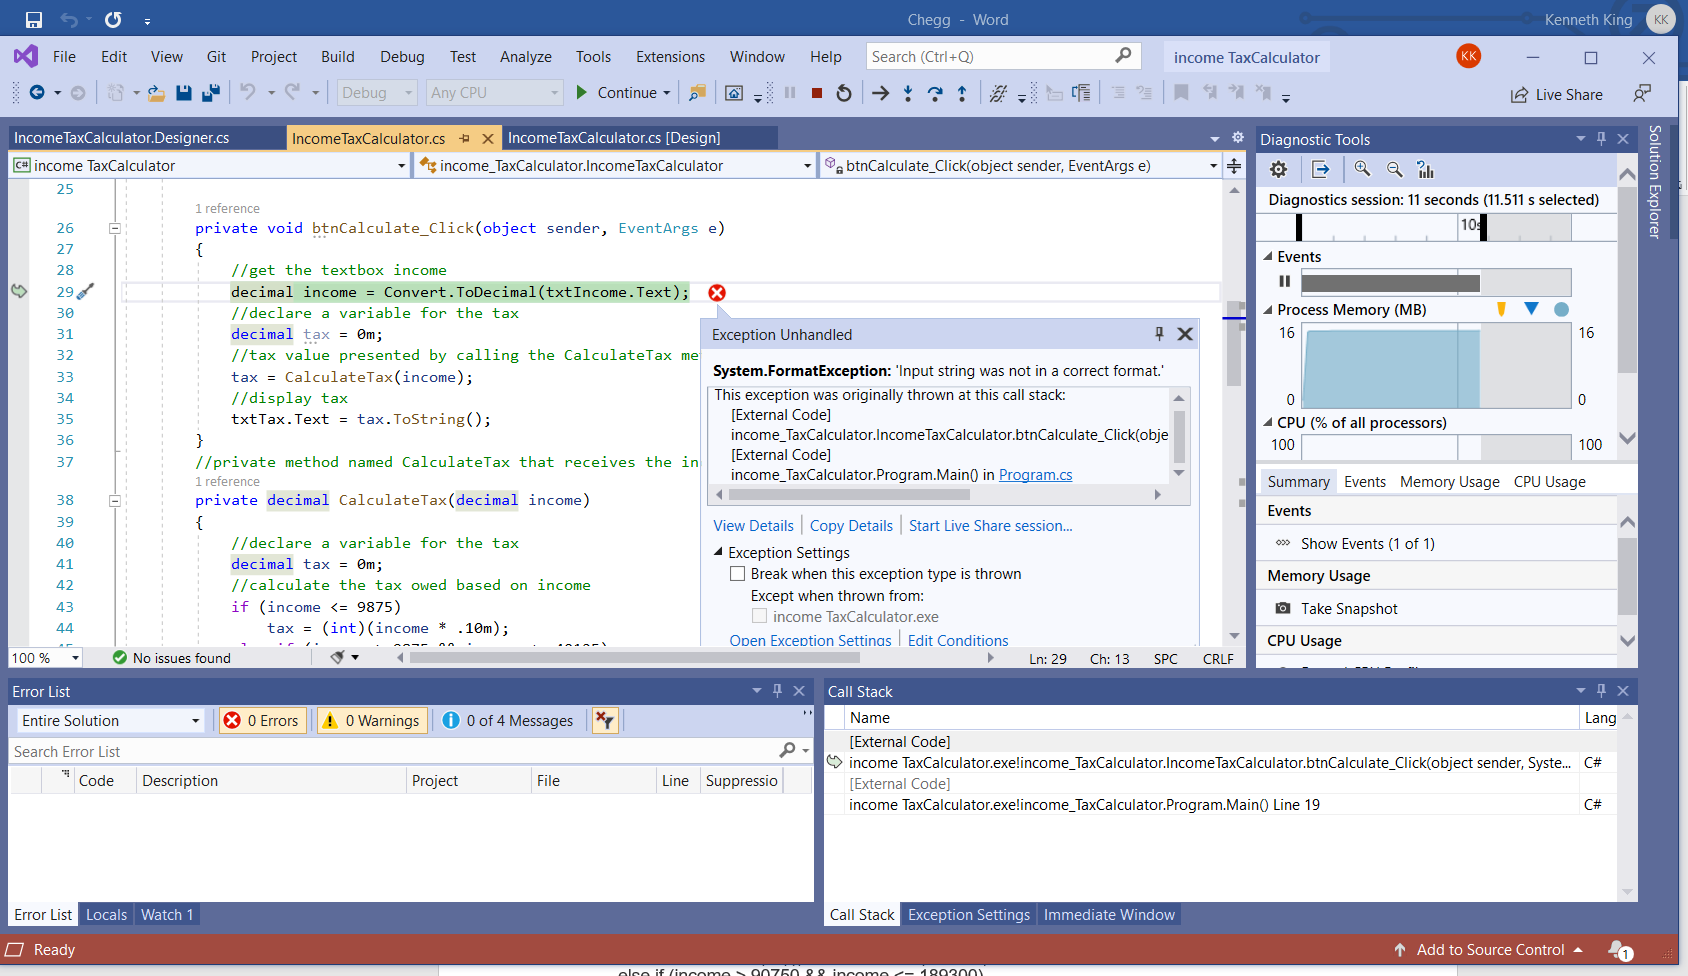Take a memory snapshot
Screen dimensions: 1688x976
click(x=1348, y=609)
